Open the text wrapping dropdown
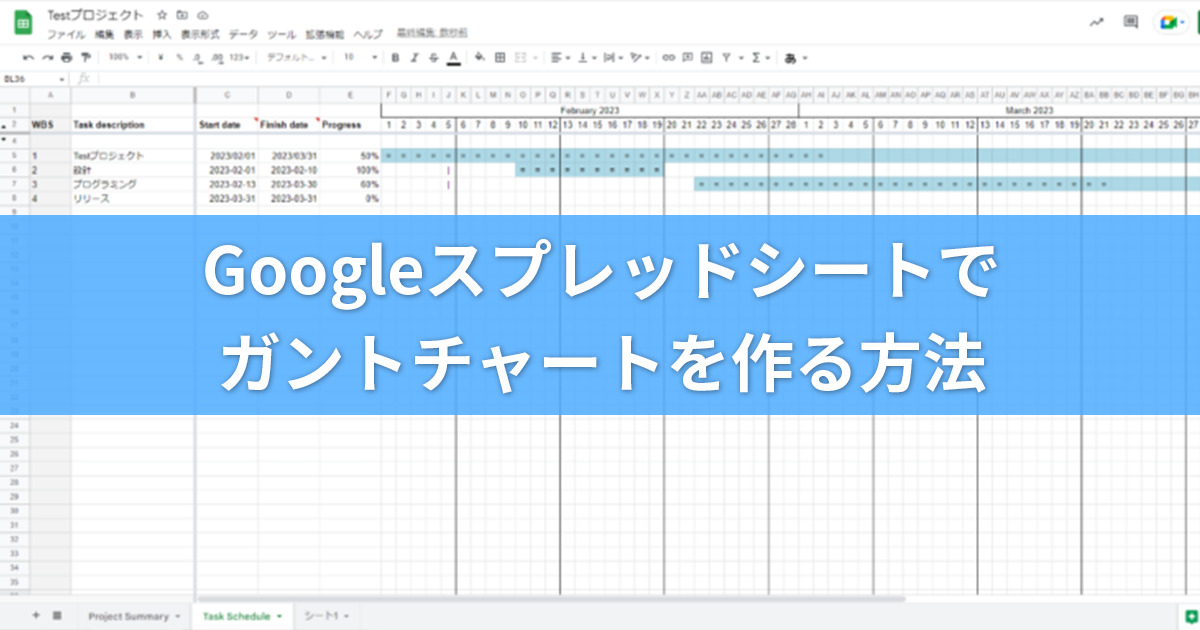This screenshot has height=630, width=1200. [x=613, y=57]
